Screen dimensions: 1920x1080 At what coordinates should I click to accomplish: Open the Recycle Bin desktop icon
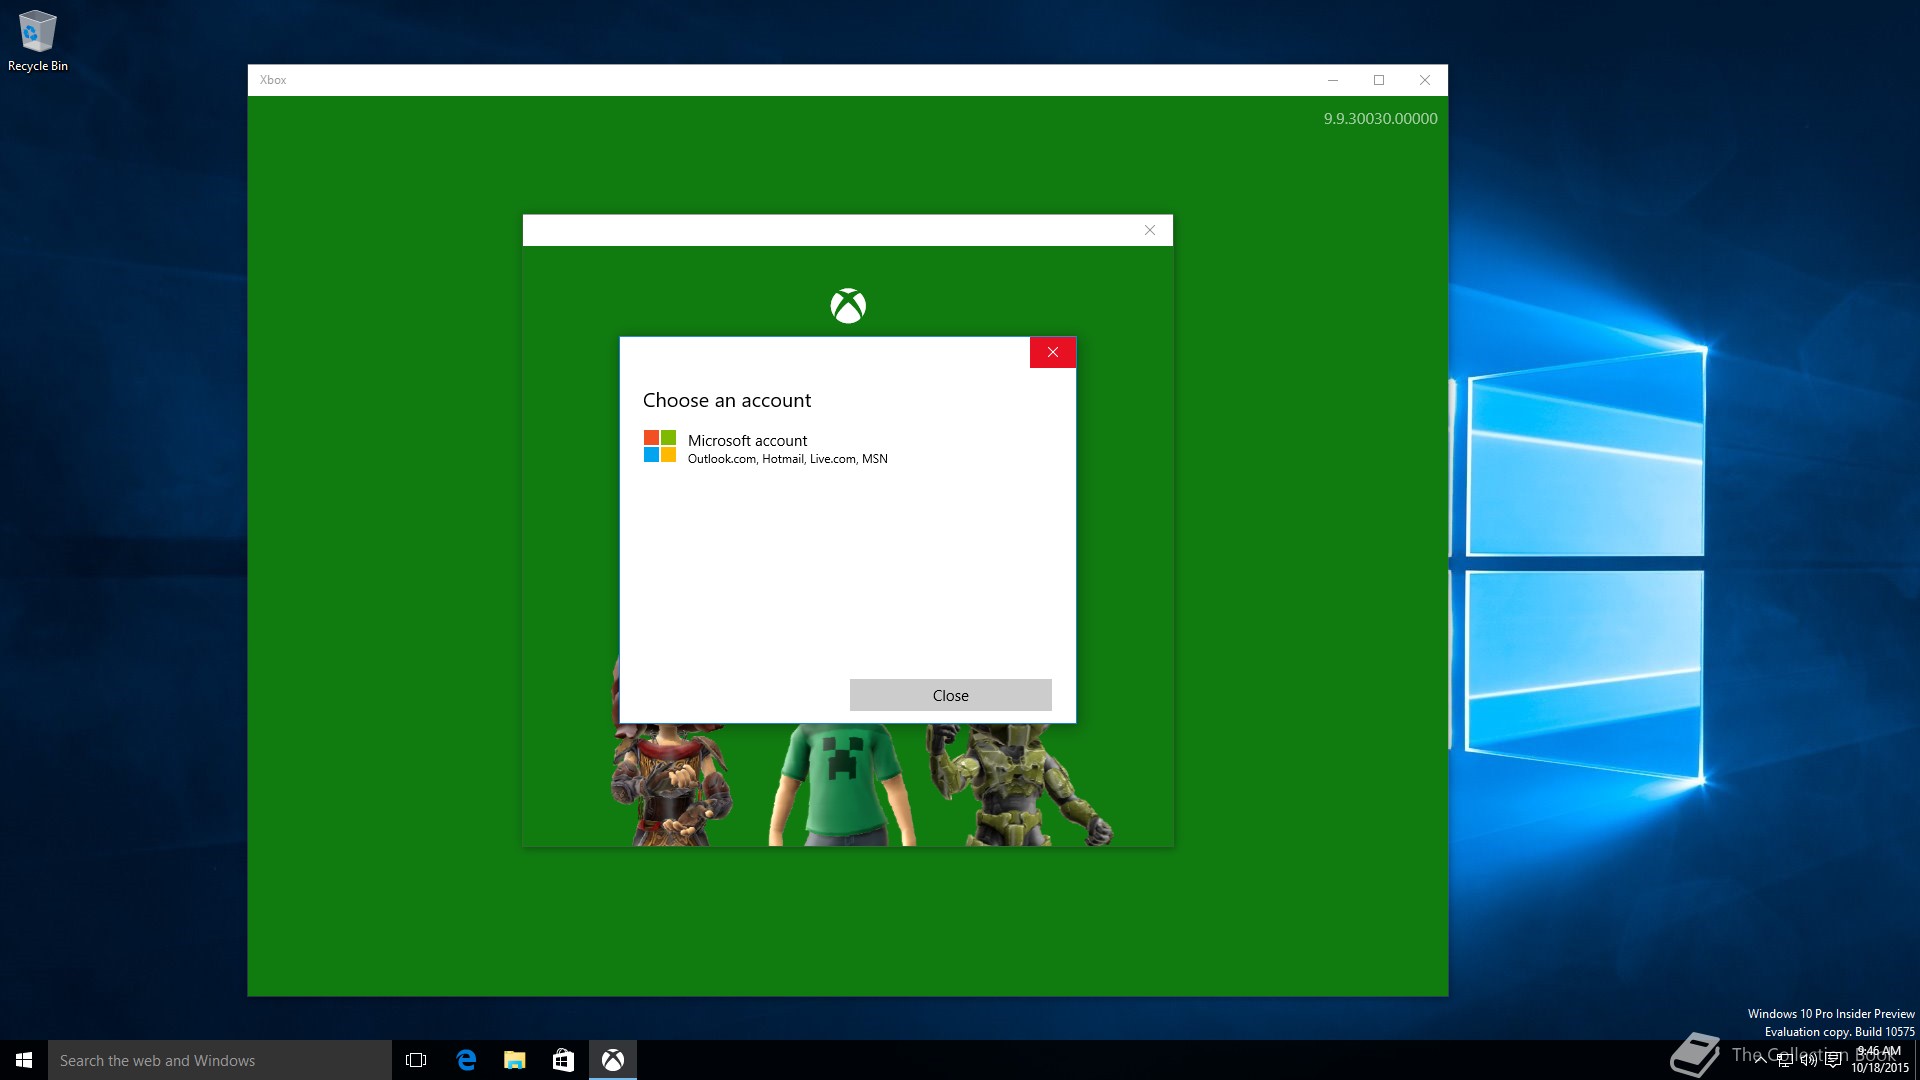[38, 41]
